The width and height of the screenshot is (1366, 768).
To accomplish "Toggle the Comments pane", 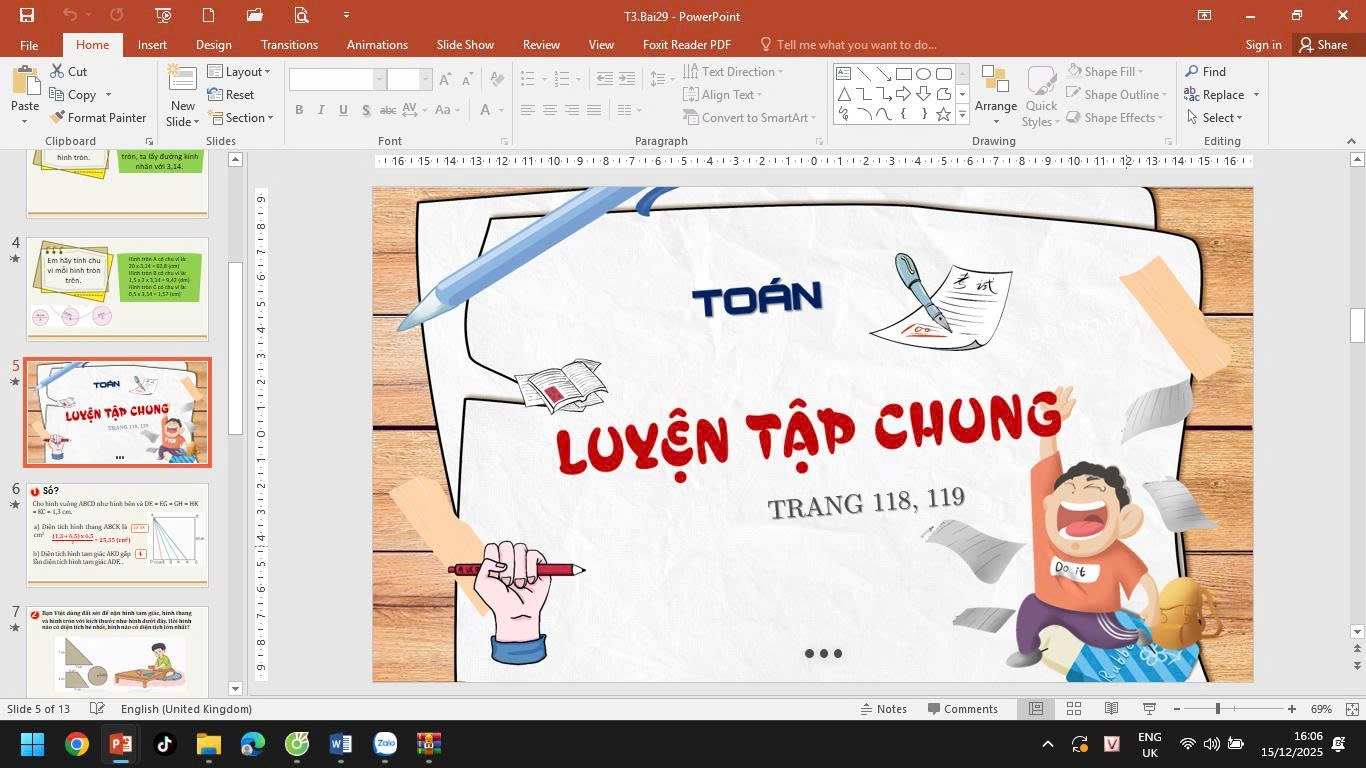I will [962, 709].
